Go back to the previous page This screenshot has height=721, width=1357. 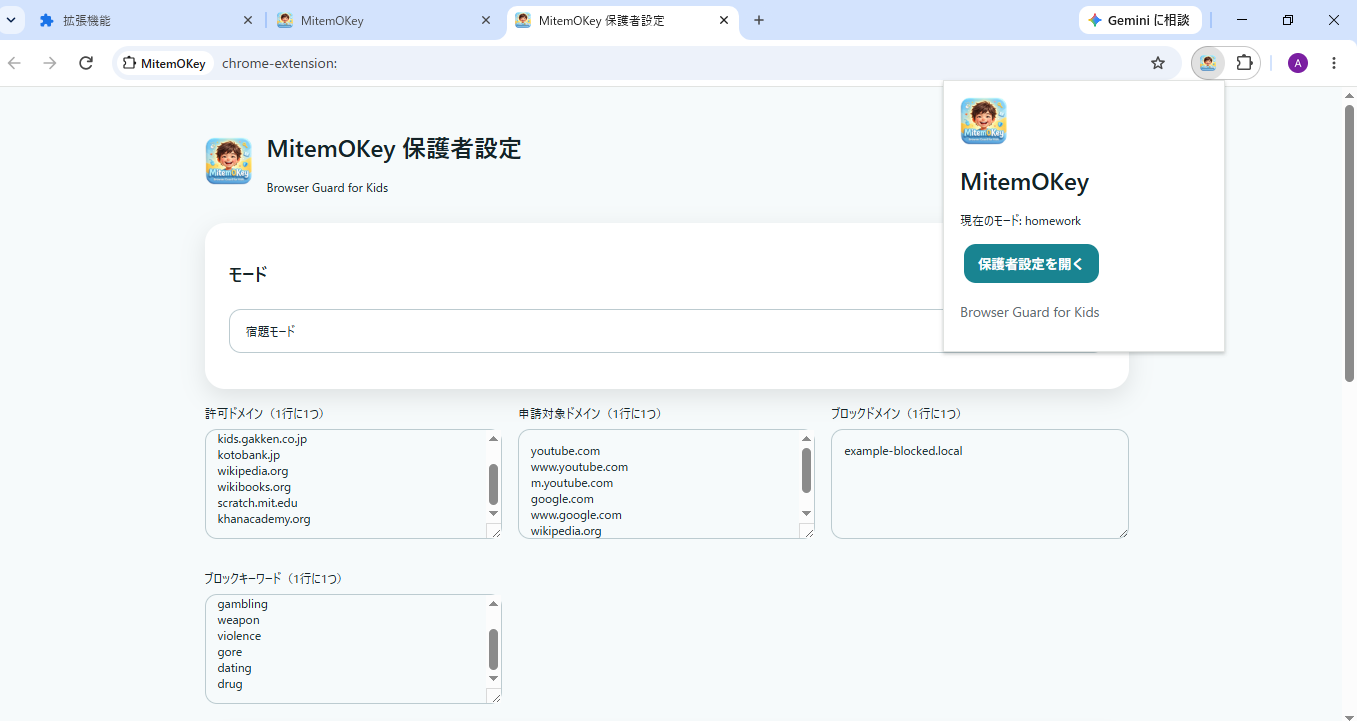click(14, 63)
